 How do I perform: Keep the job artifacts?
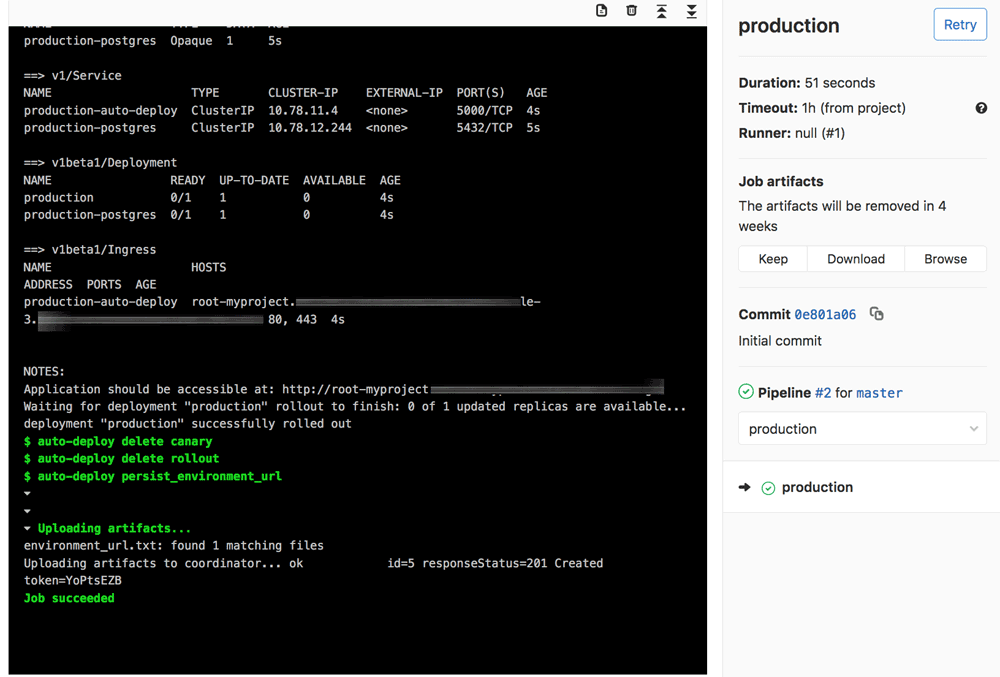click(x=773, y=259)
